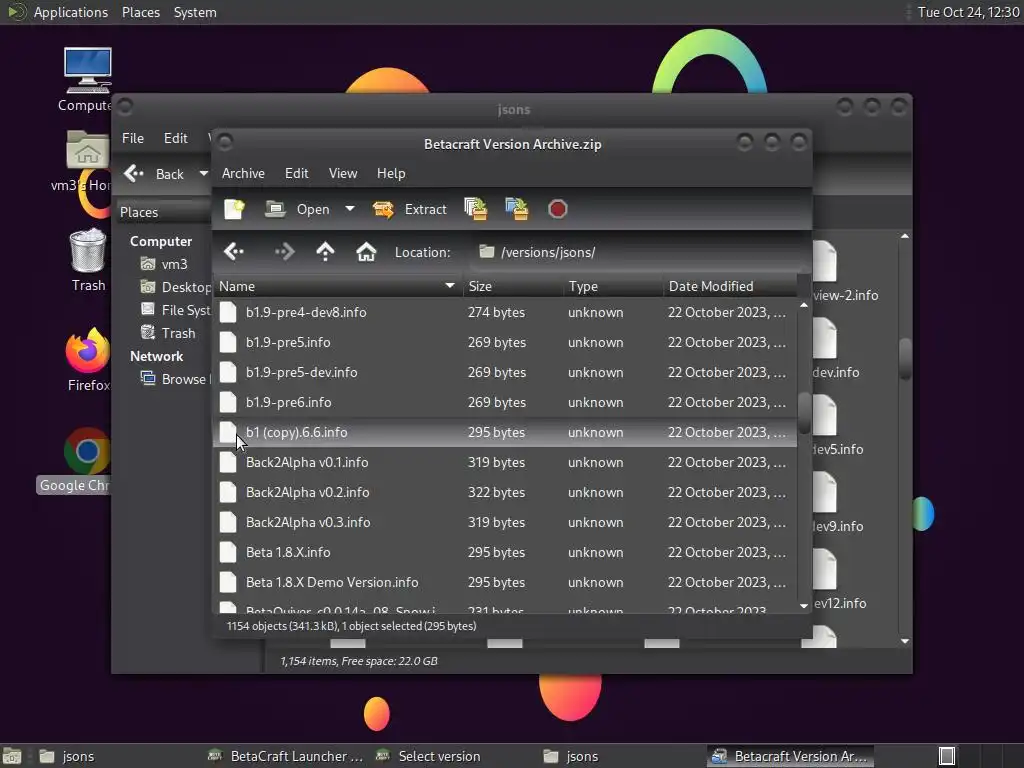Select file Back2Alpha v0.3.info
The height and width of the screenshot is (768, 1024).
click(505, 522)
